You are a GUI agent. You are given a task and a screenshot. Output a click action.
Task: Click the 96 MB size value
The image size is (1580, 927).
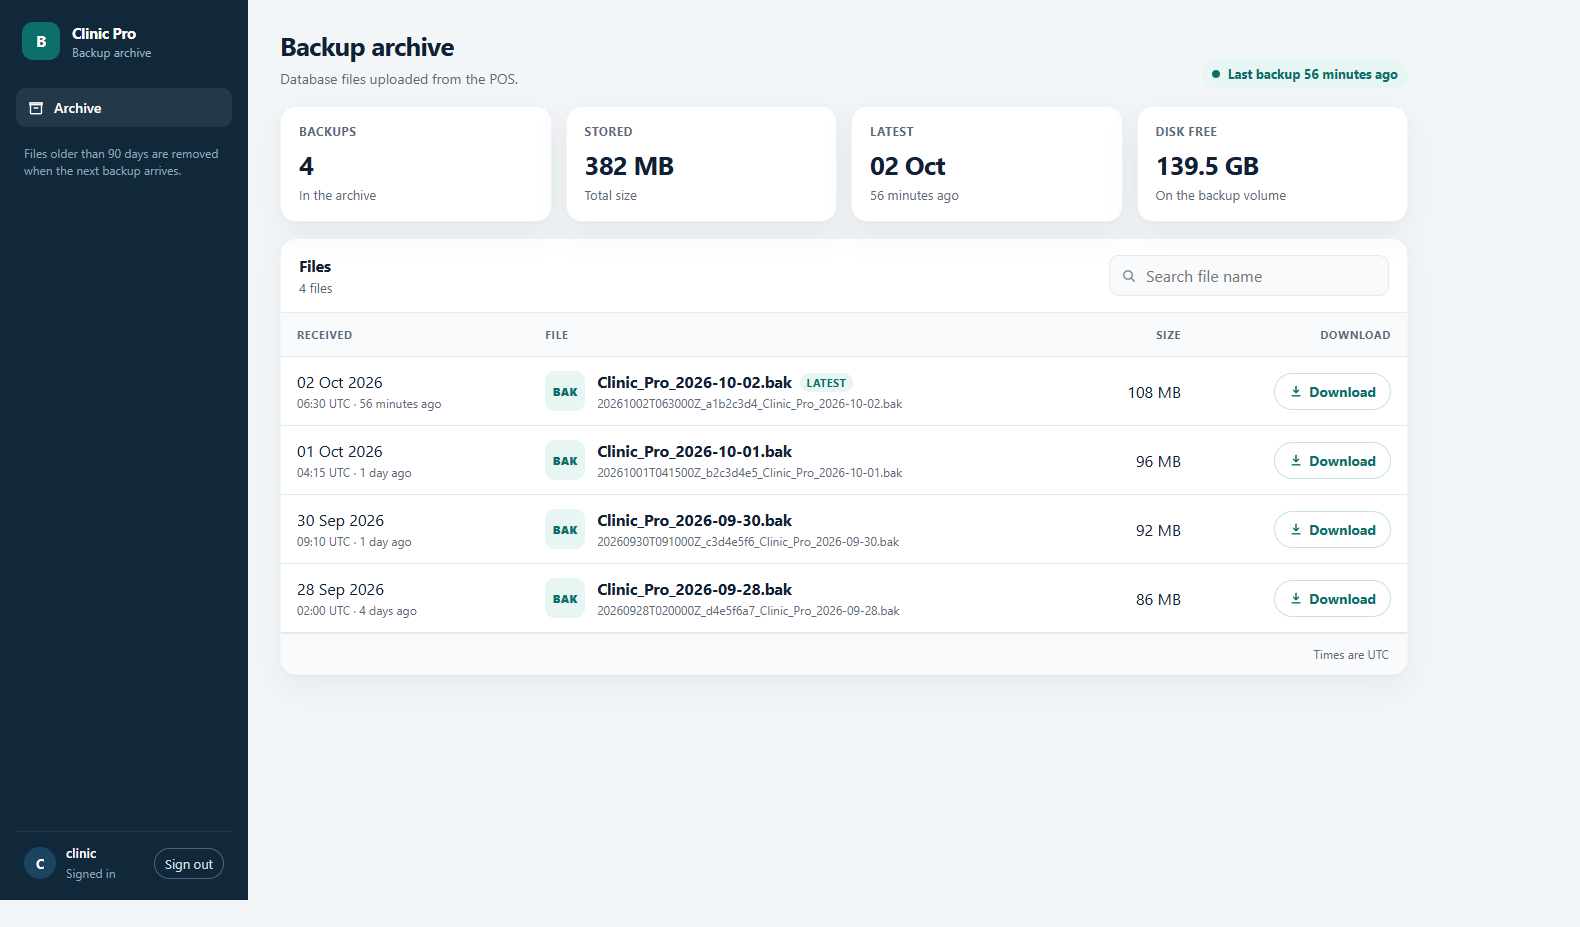[x=1158, y=462]
